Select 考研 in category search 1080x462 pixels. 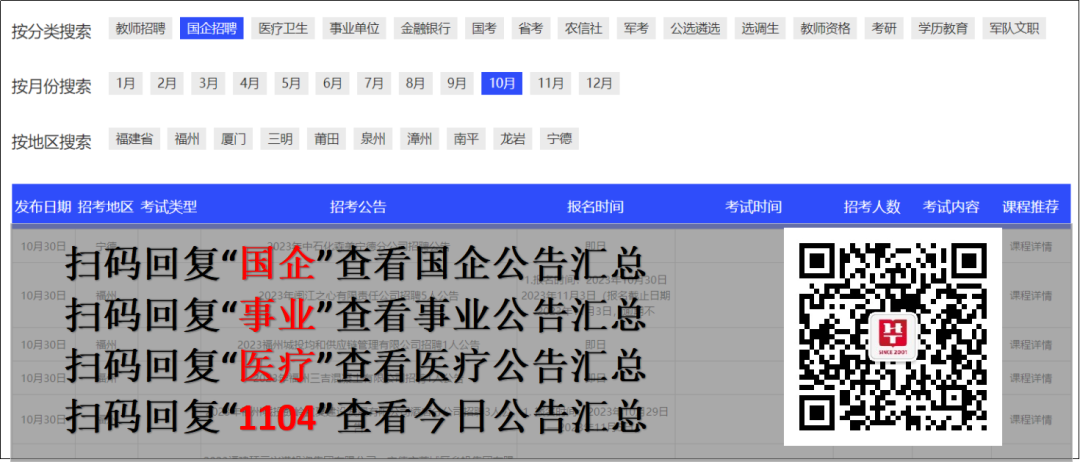pos(884,28)
